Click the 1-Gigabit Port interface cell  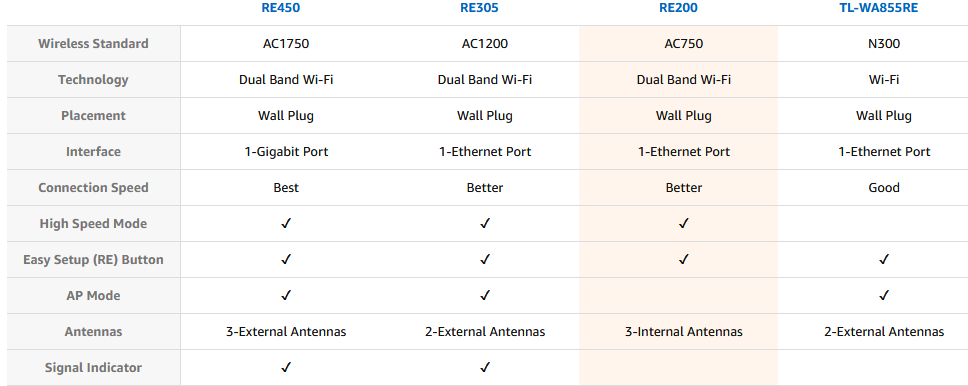point(286,152)
